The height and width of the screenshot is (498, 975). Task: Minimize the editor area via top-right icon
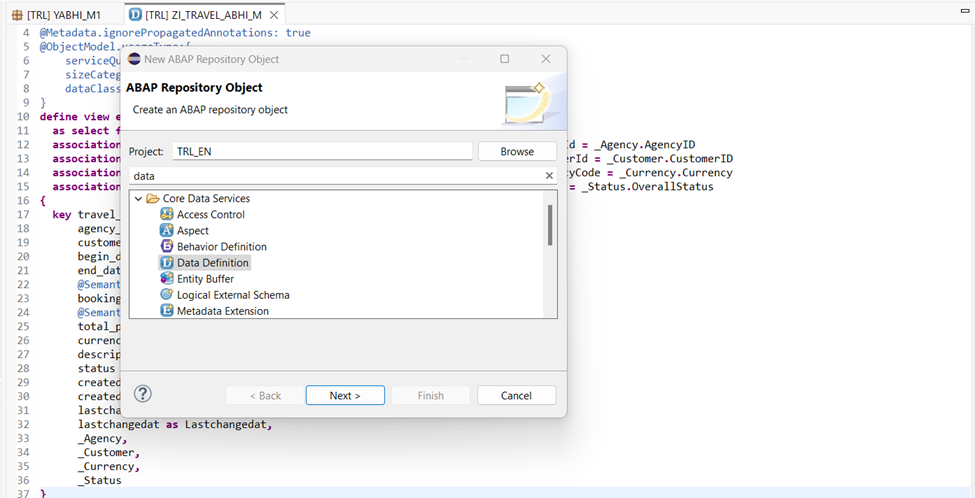click(965, 10)
